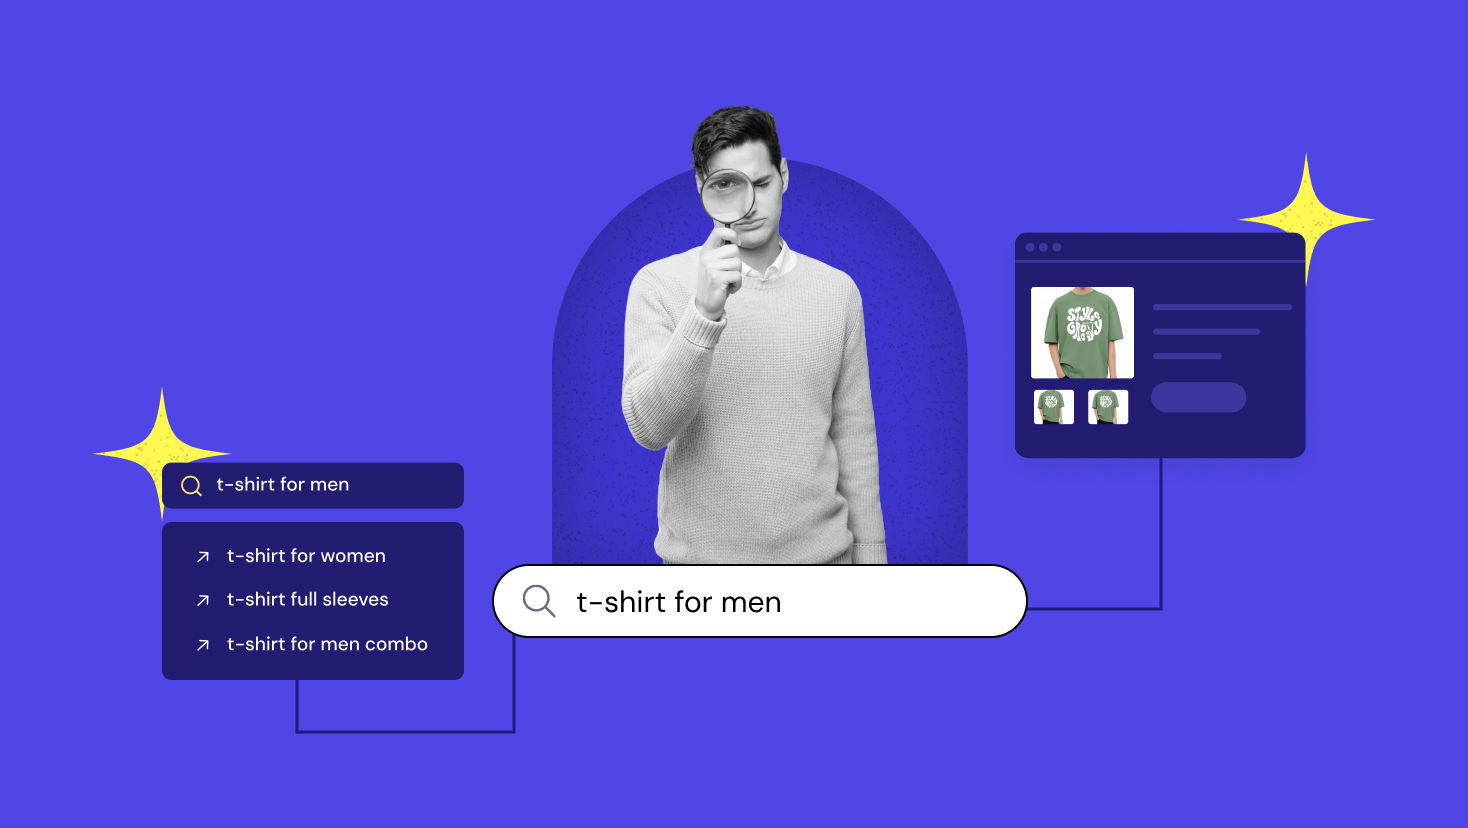Click the magnifier icon in the white search bar
Image resolution: width=1468 pixels, height=828 pixels.
[539, 601]
